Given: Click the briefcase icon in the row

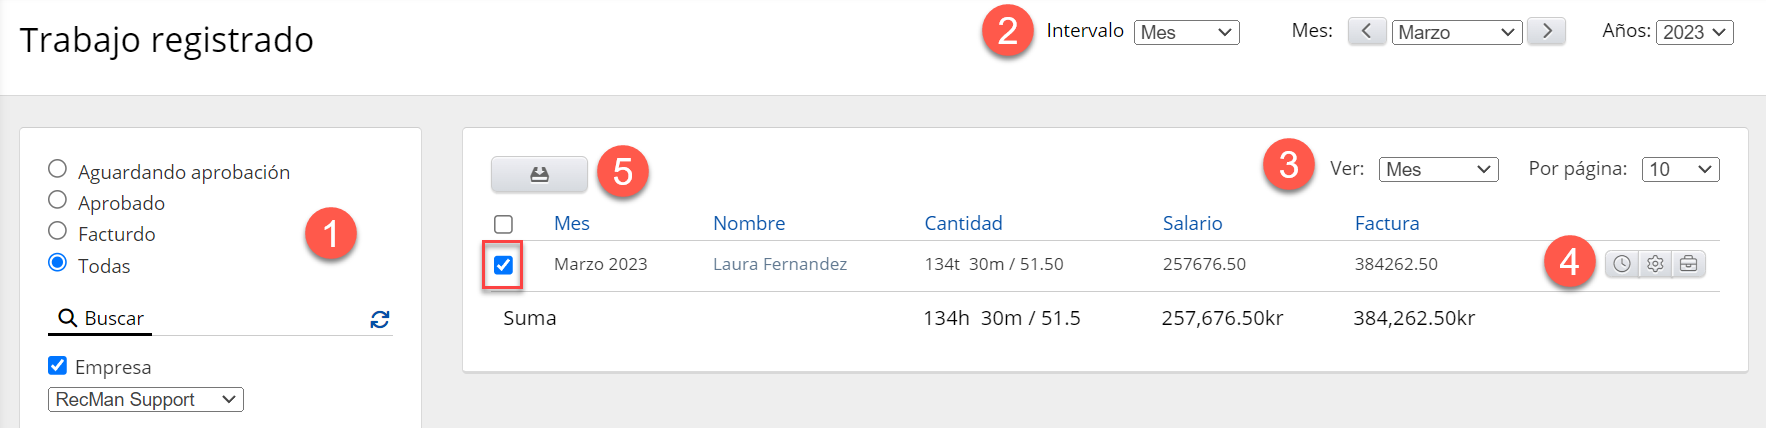Looking at the screenshot, I should tap(1688, 264).
